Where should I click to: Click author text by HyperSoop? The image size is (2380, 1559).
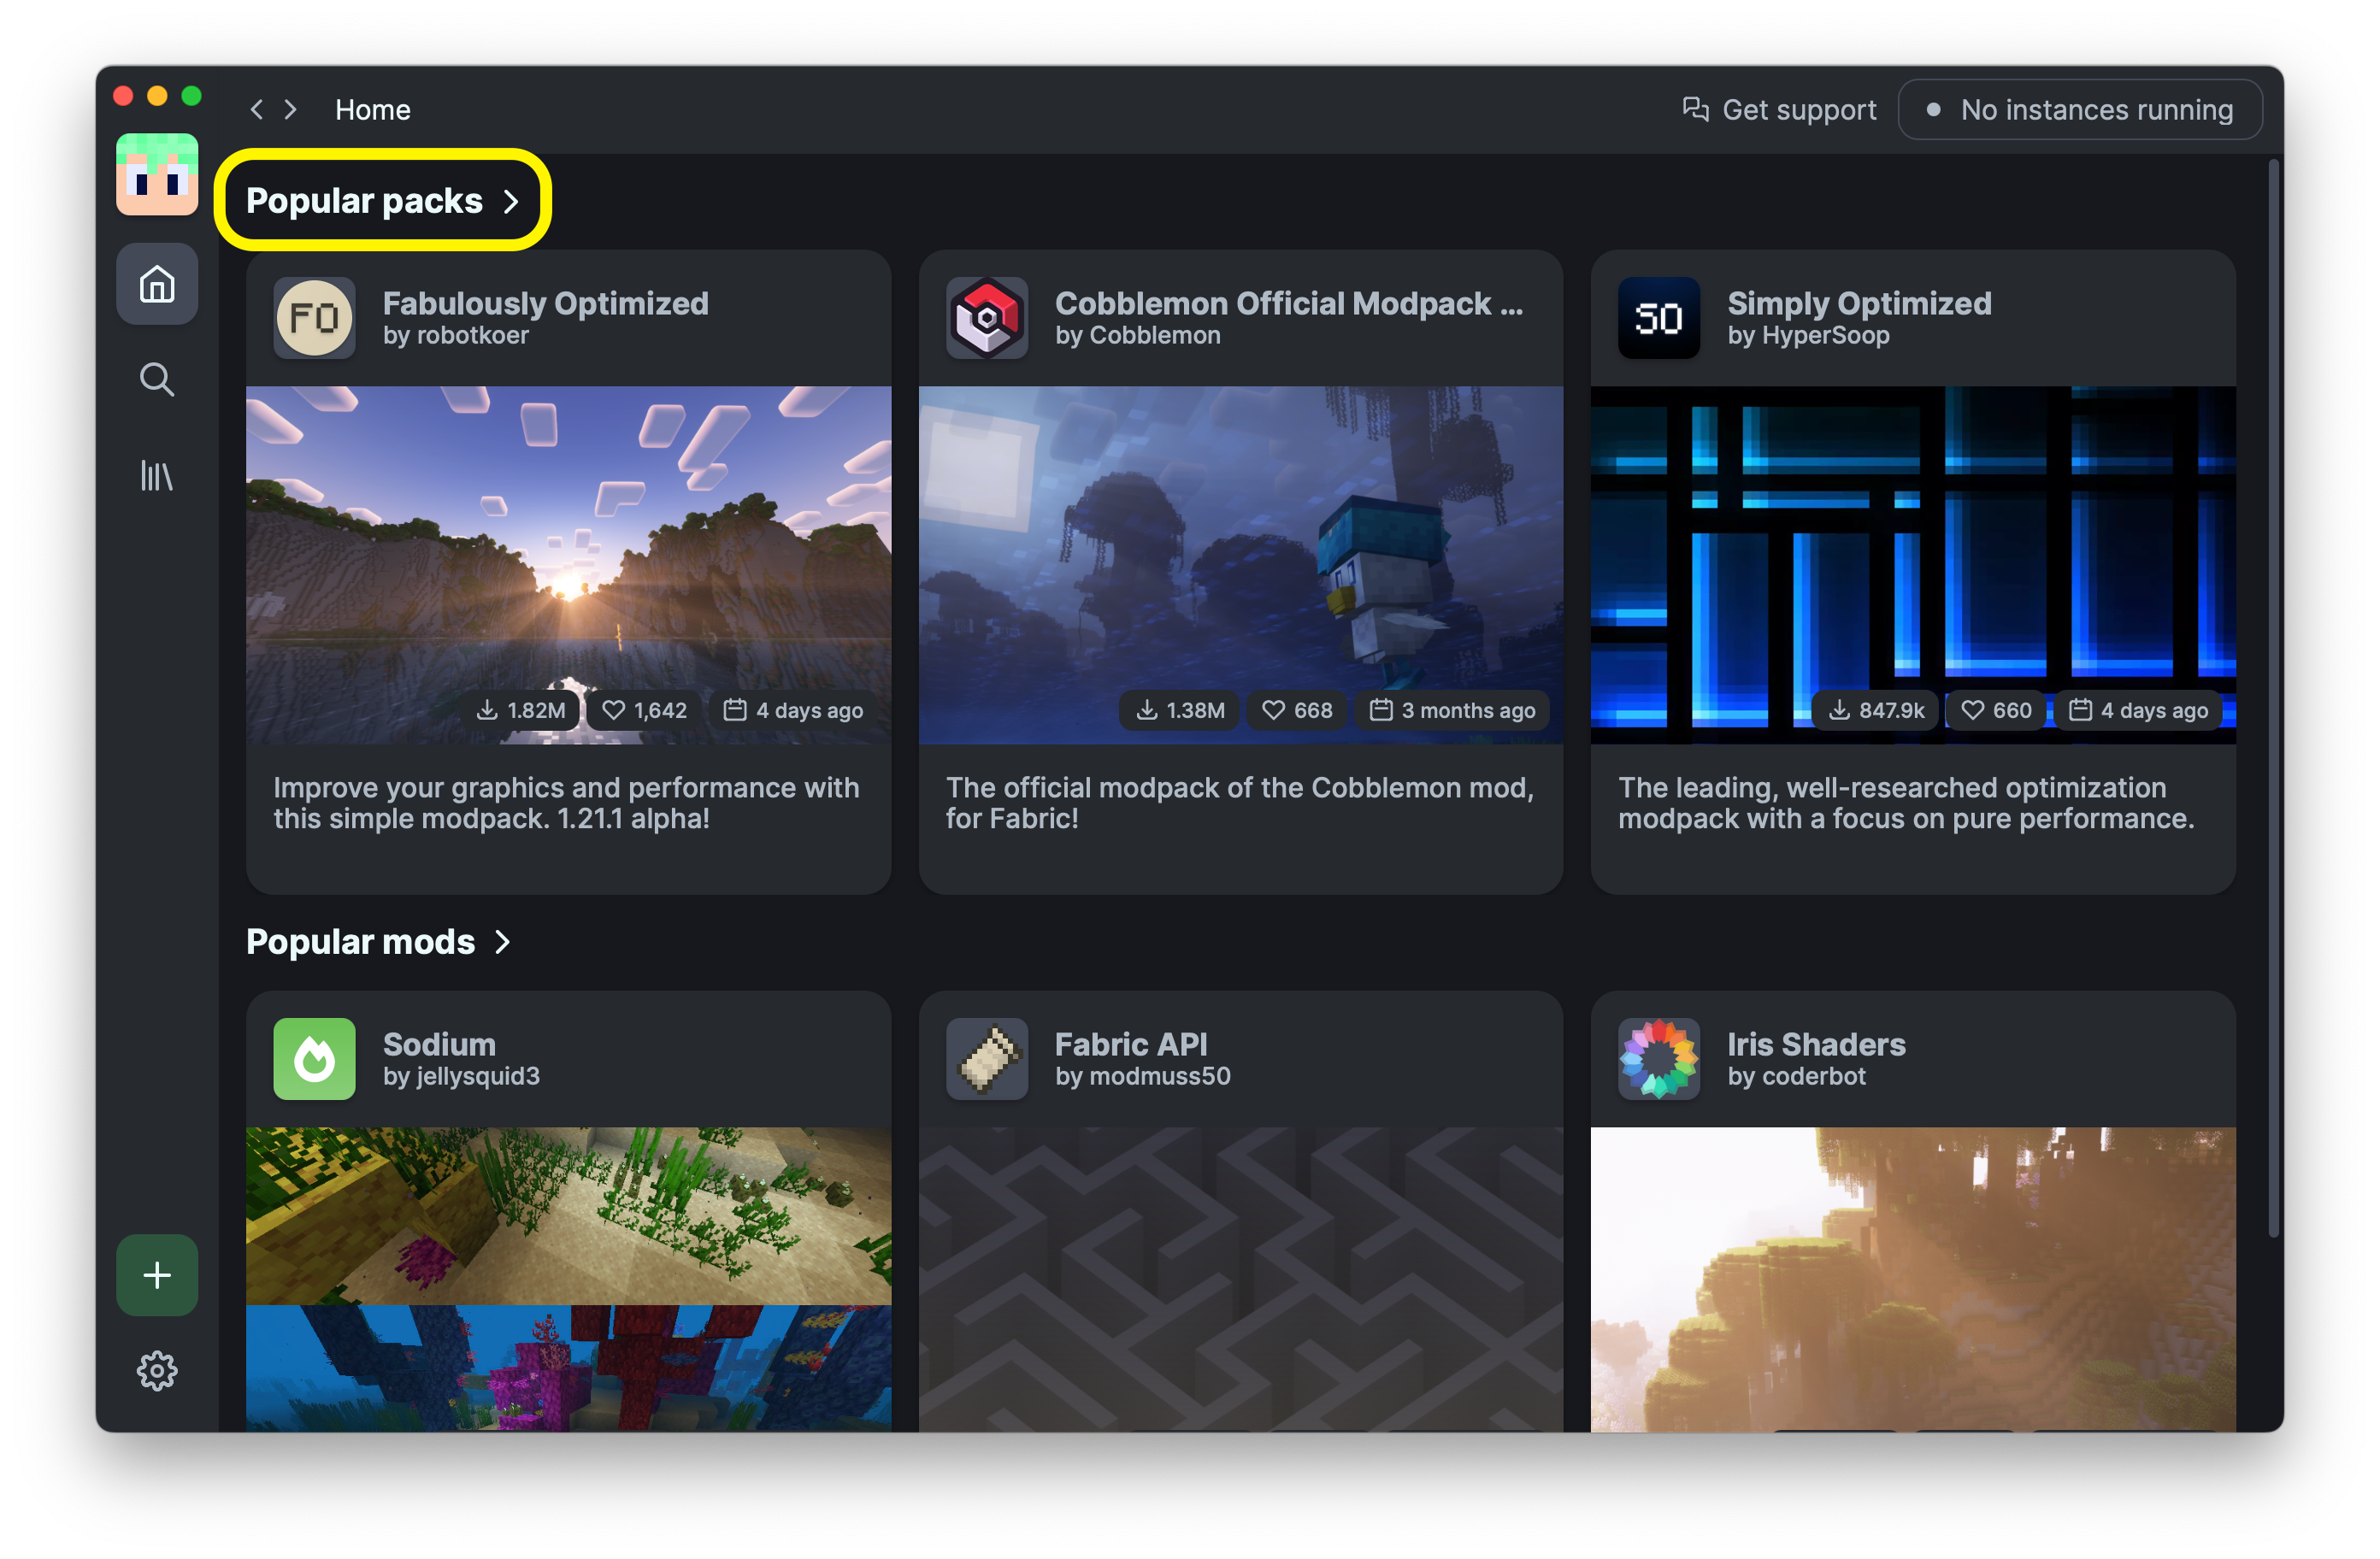click(1808, 336)
